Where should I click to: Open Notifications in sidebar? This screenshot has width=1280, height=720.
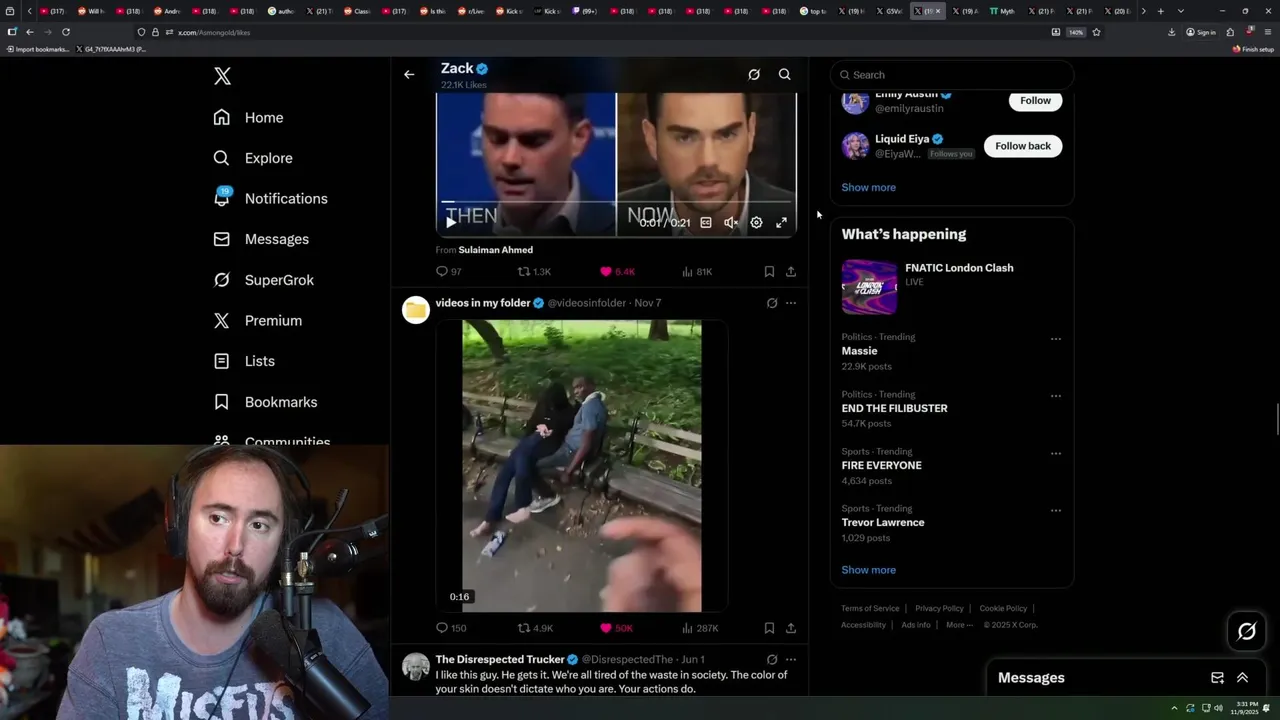click(x=271, y=198)
